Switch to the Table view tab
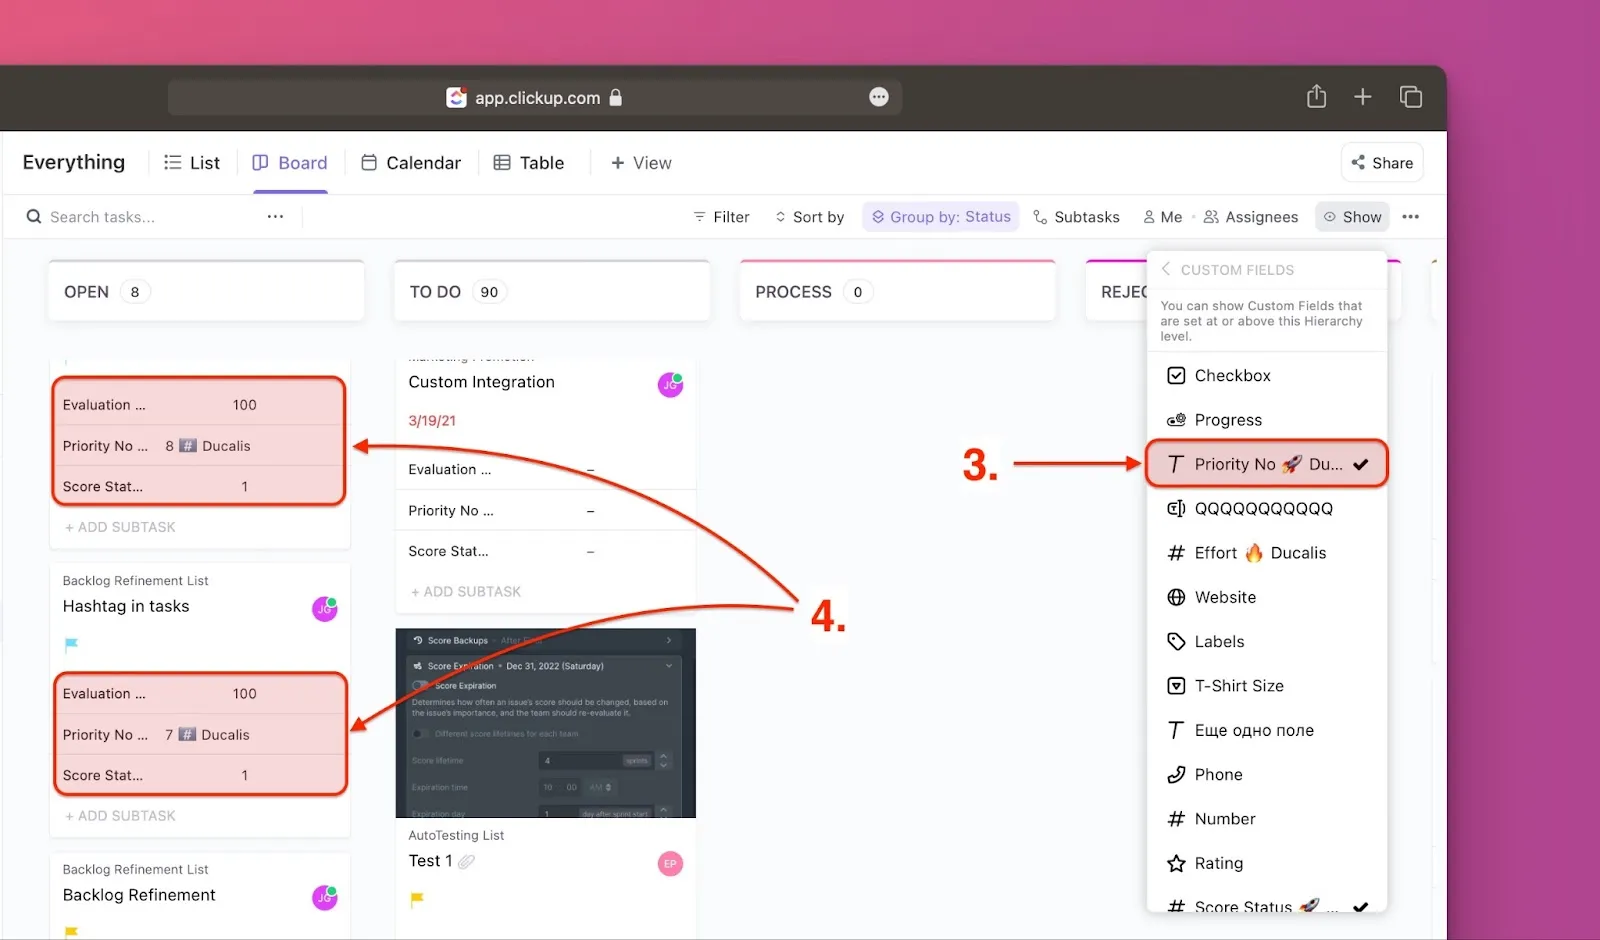This screenshot has width=1600, height=940. coord(530,162)
